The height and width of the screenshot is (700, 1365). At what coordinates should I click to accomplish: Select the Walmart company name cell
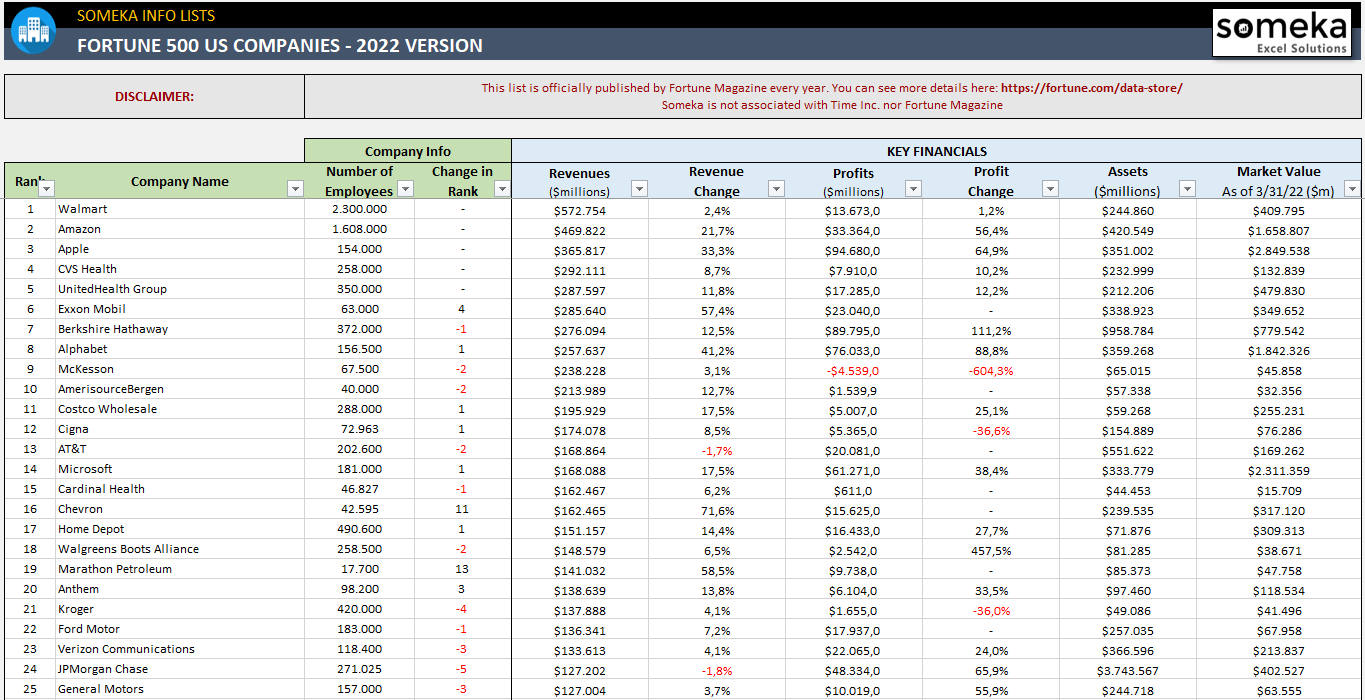click(85, 209)
